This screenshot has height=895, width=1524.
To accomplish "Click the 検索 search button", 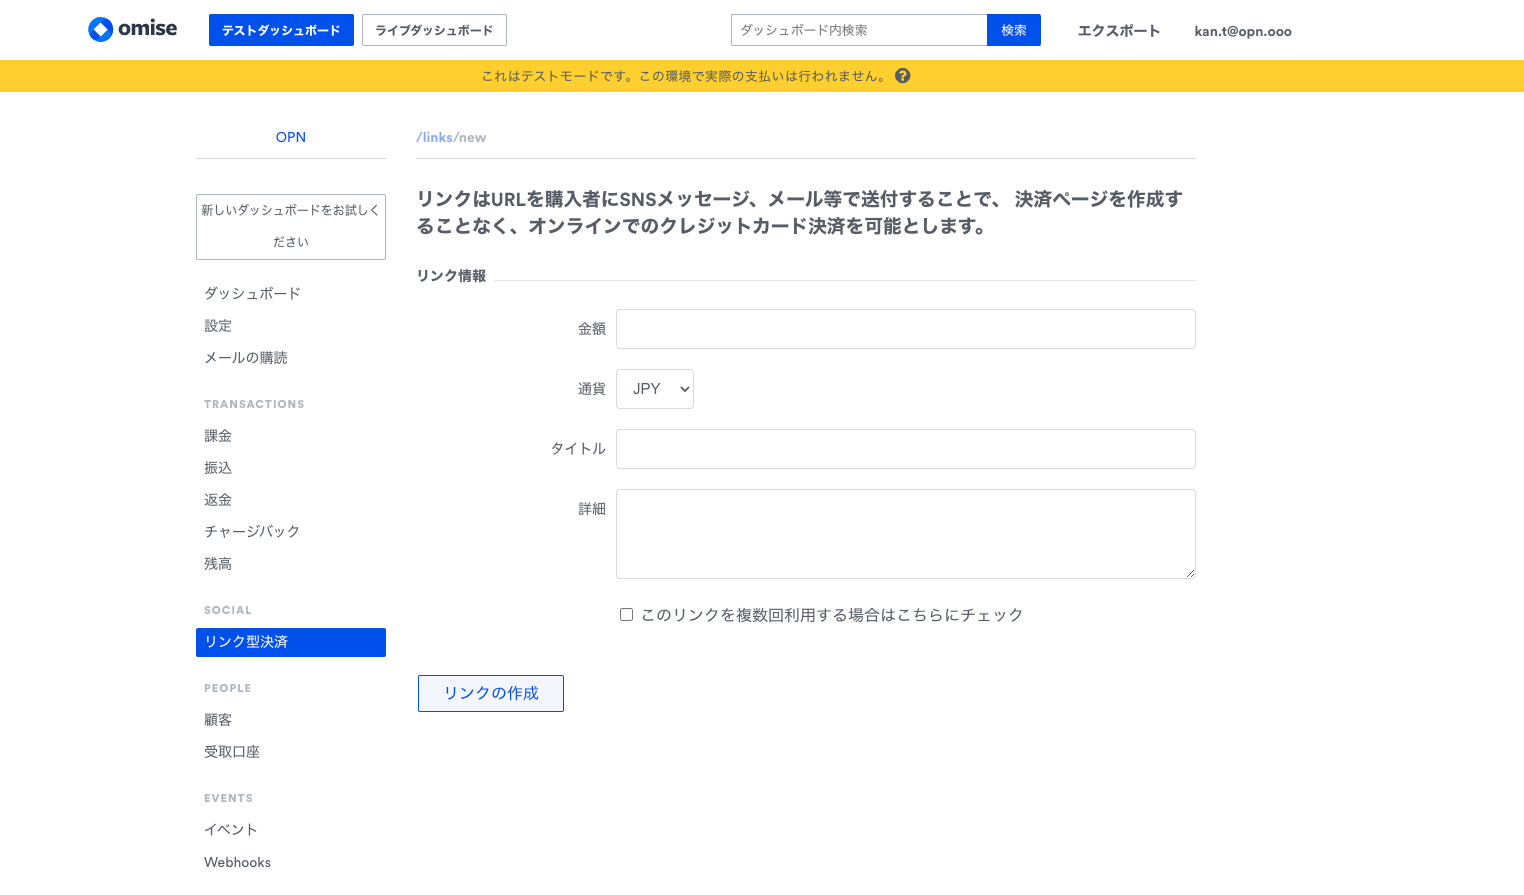I will click(1013, 30).
